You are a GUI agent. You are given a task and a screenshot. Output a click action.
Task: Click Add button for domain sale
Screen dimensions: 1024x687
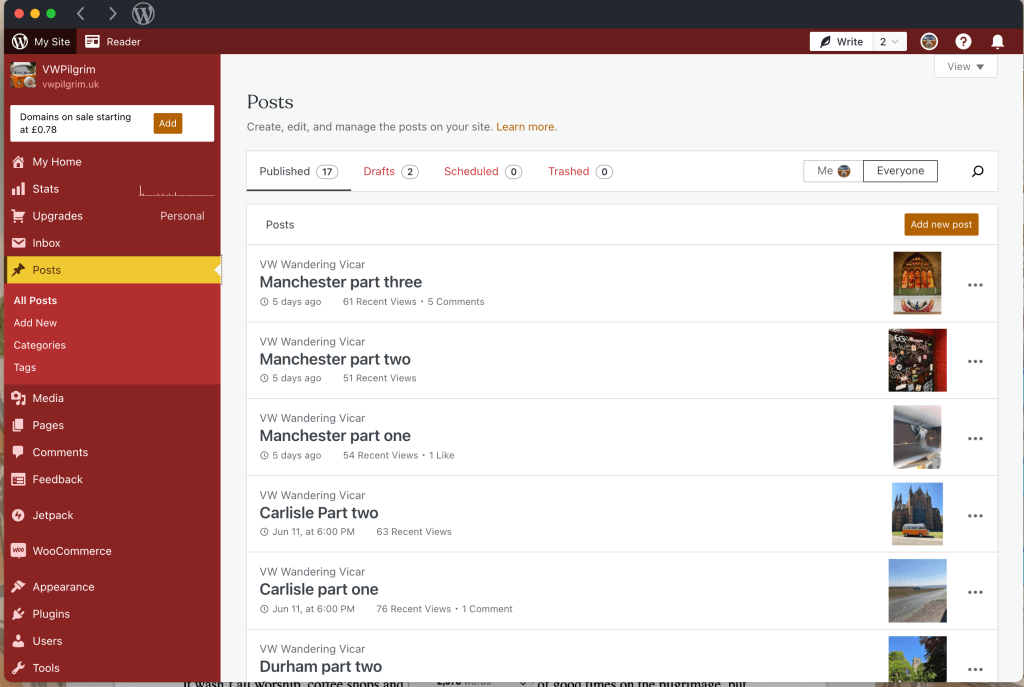168,123
